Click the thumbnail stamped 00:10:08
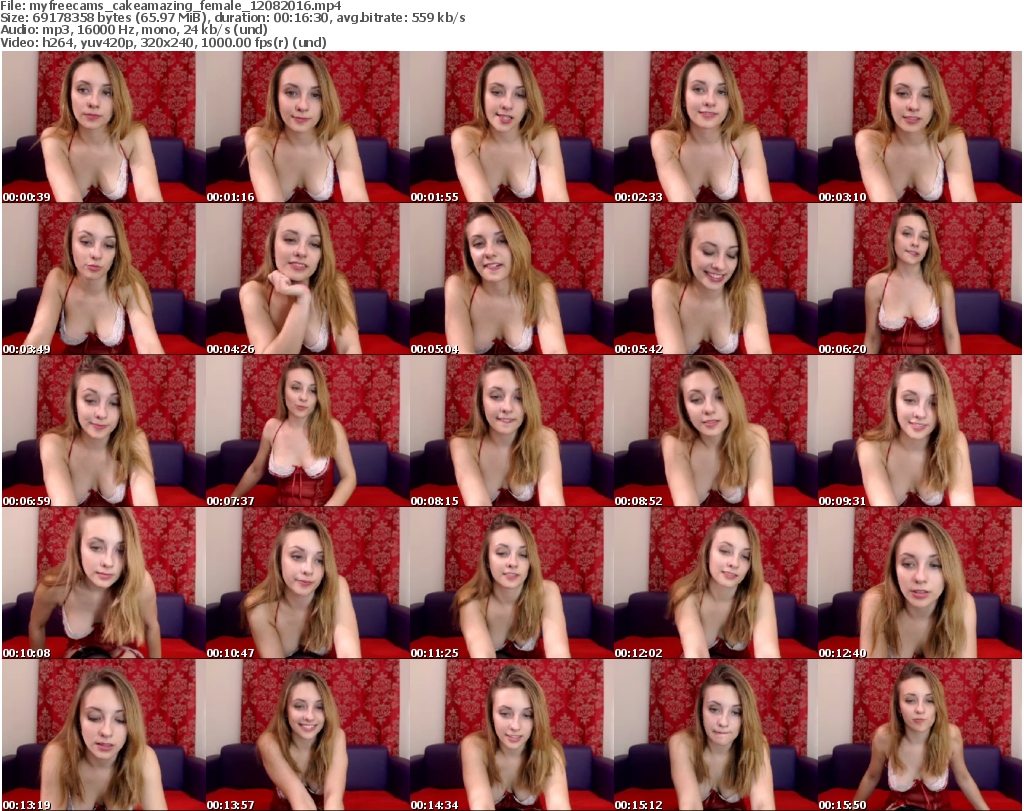 (104, 584)
